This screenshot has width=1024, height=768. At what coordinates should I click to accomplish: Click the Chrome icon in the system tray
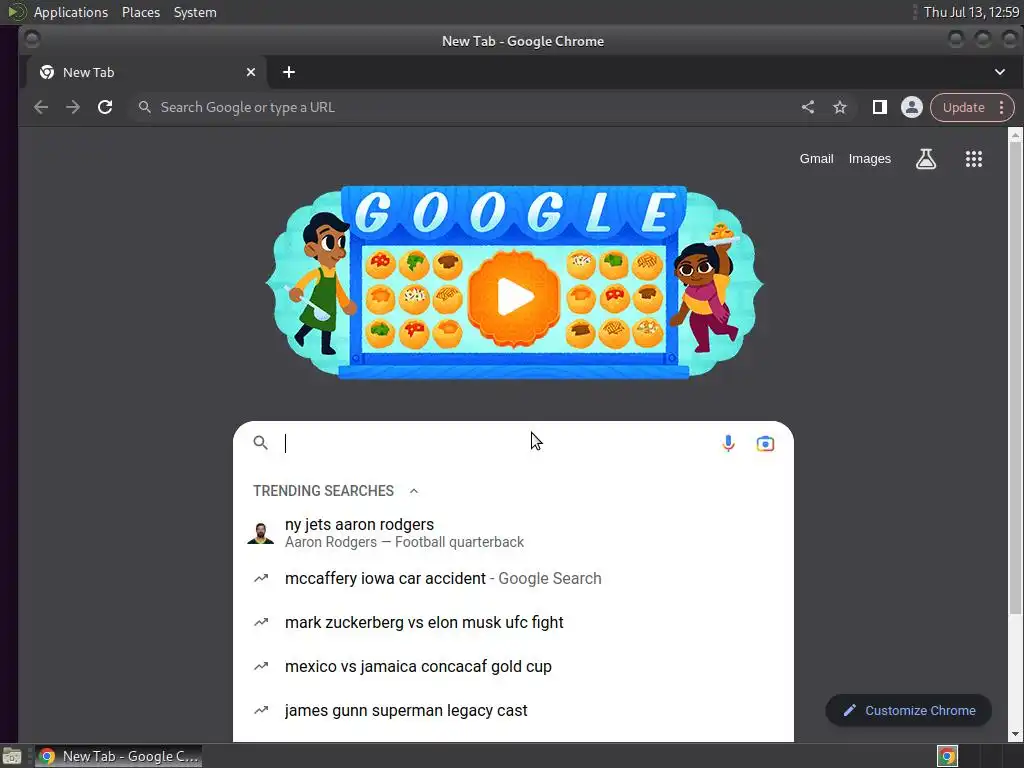coord(947,756)
